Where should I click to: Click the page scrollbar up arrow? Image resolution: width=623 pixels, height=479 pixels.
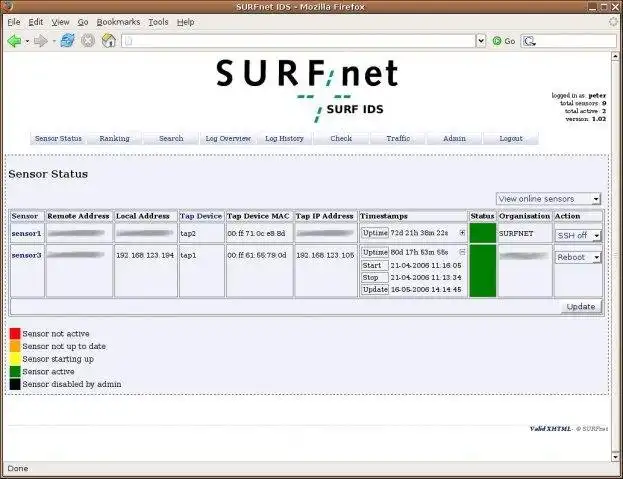(615, 56)
